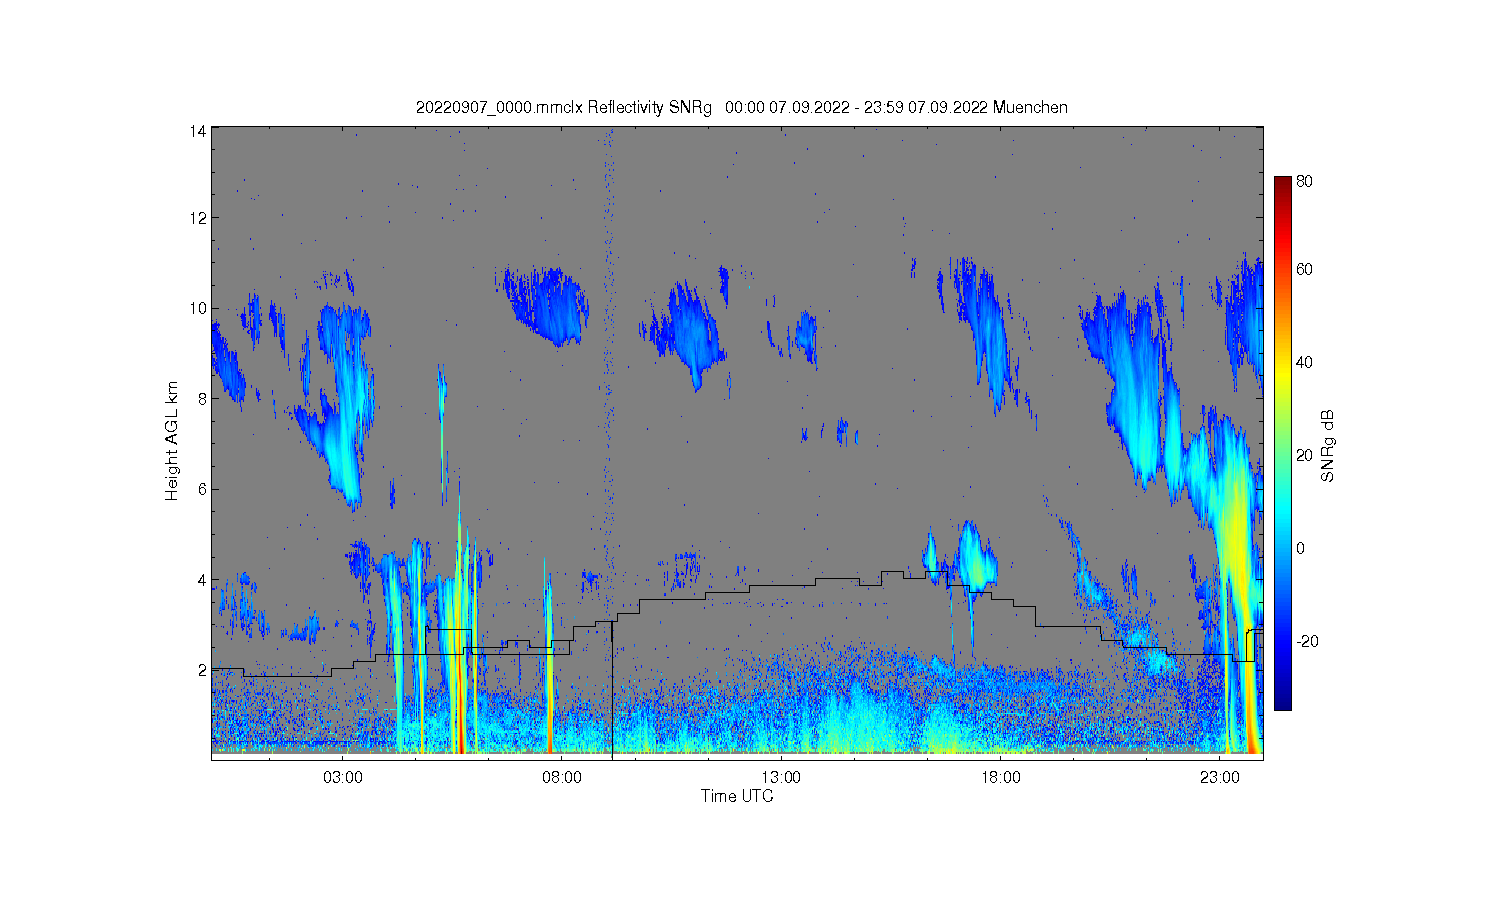Image resolution: width=1500 pixels, height=900 pixels.
Task: Click the 12 km height tick label
Action: 198,218
